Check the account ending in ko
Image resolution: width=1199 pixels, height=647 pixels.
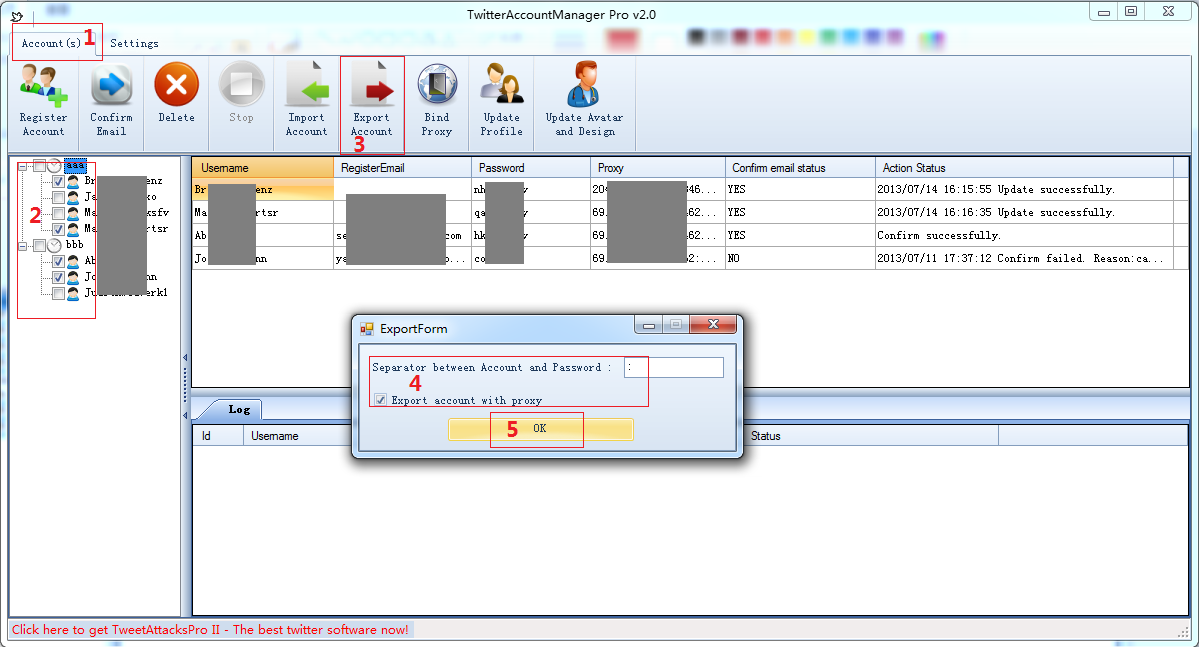coord(58,197)
